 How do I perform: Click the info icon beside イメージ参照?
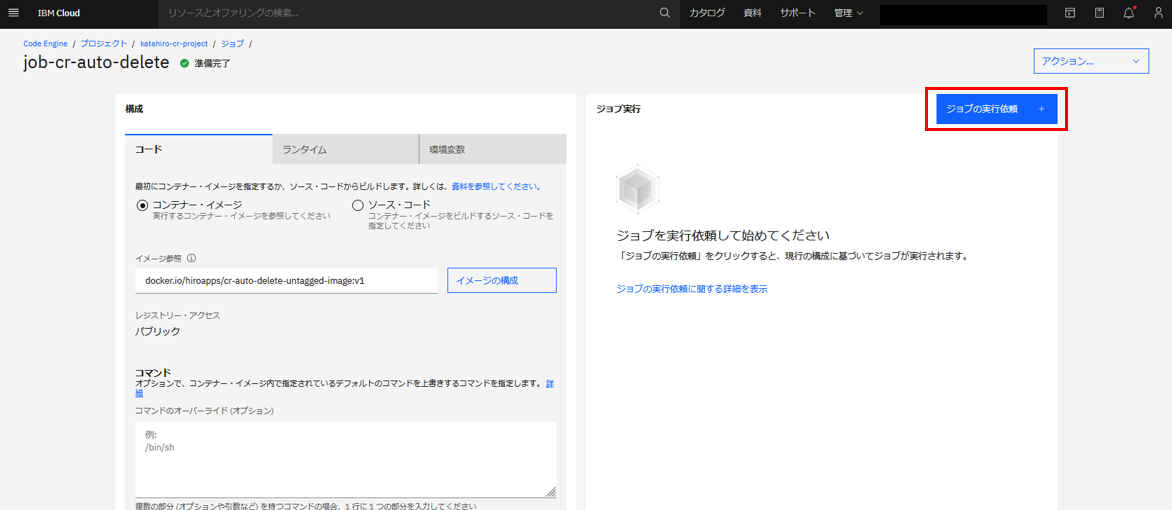tap(191, 258)
